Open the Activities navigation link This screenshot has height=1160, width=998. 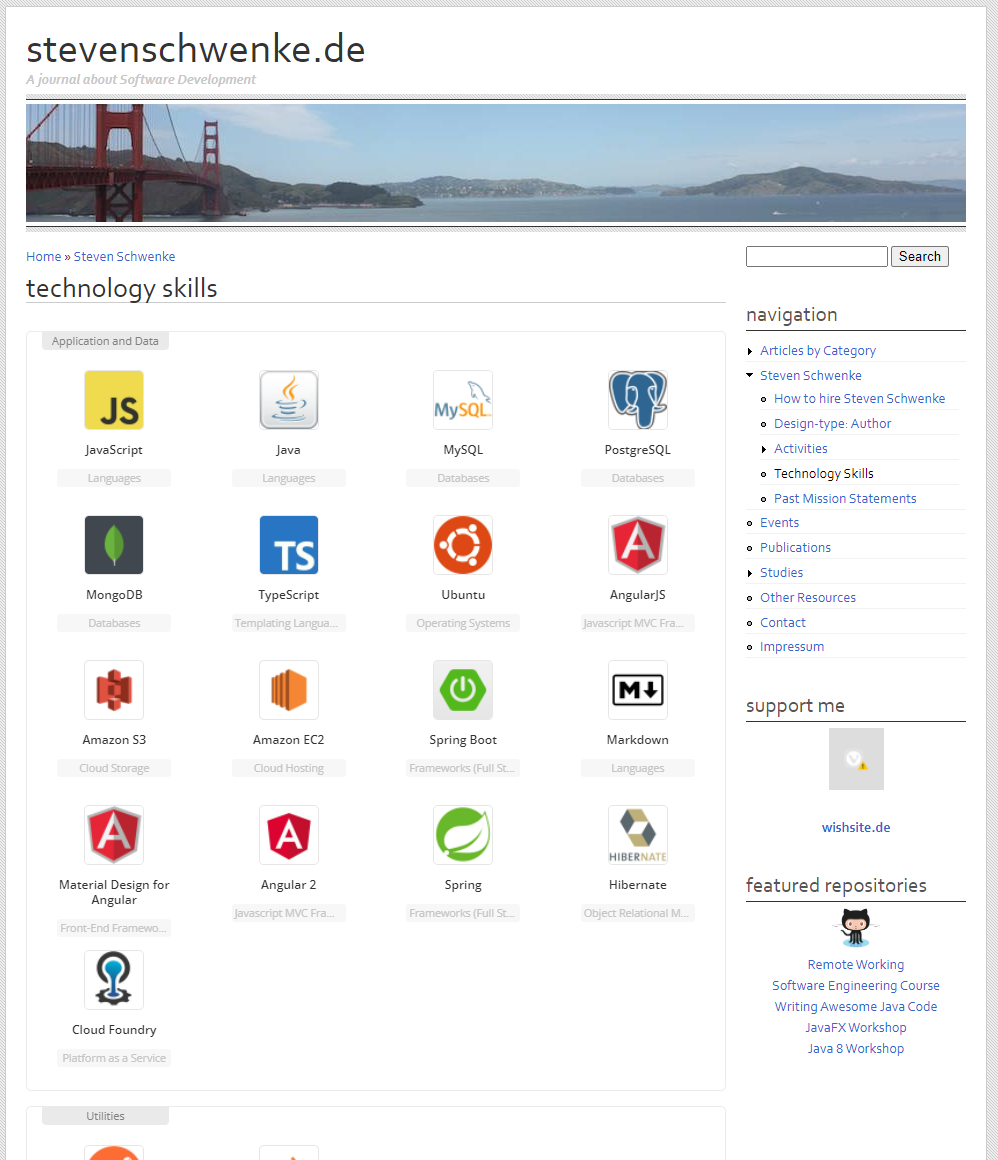point(800,448)
